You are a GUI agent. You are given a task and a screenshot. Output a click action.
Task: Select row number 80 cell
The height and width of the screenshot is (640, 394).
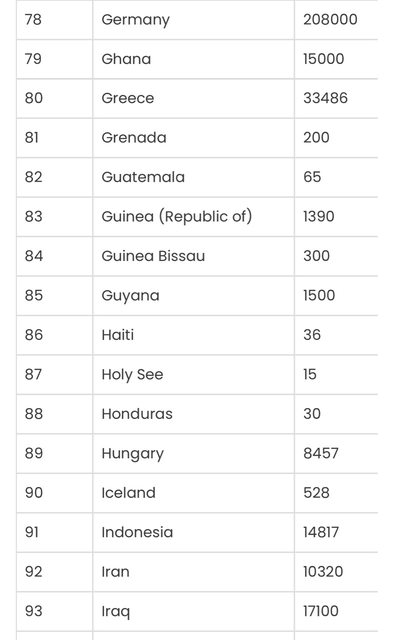(x=54, y=98)
